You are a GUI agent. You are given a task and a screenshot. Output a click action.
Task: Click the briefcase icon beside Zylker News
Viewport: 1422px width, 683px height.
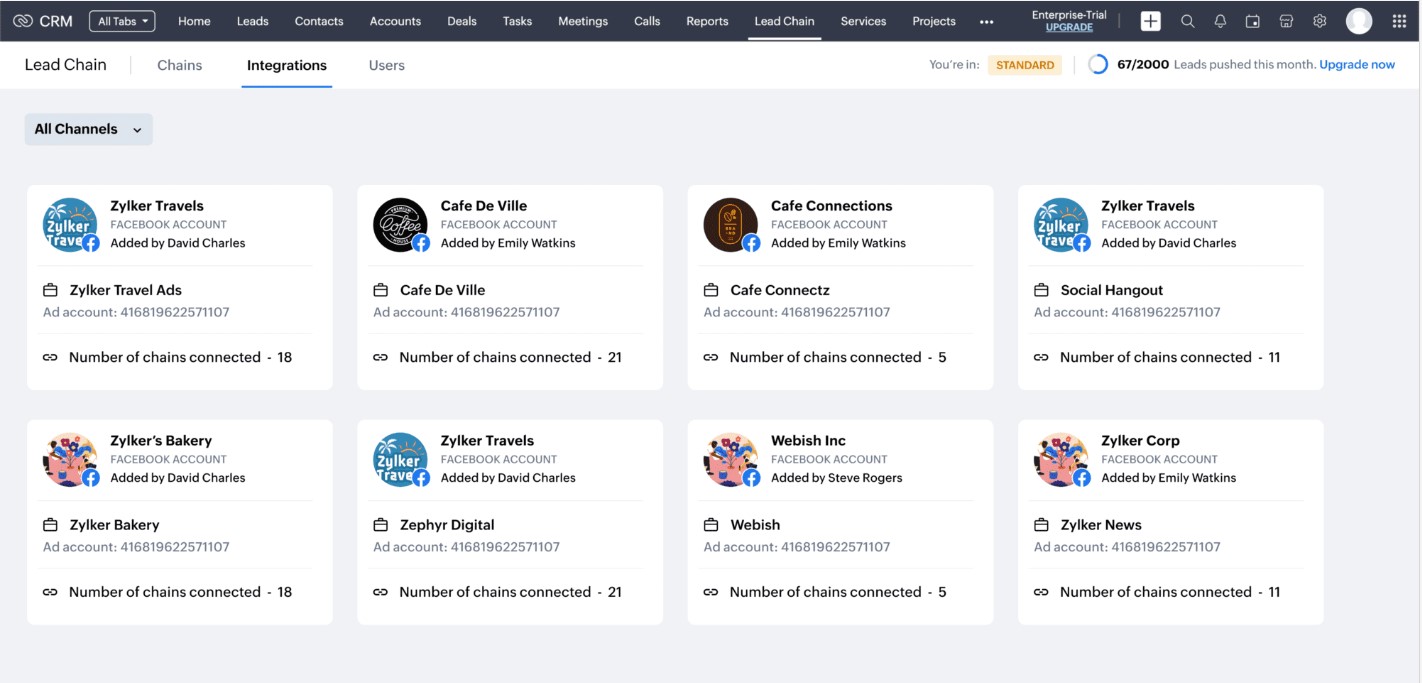(x=1041, y=525)
